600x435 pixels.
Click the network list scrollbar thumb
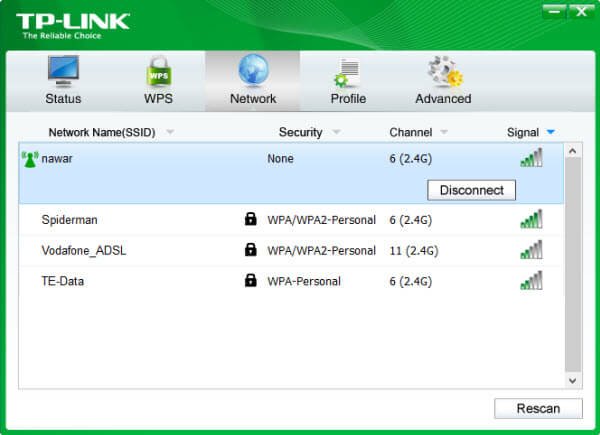click(573, 265)
